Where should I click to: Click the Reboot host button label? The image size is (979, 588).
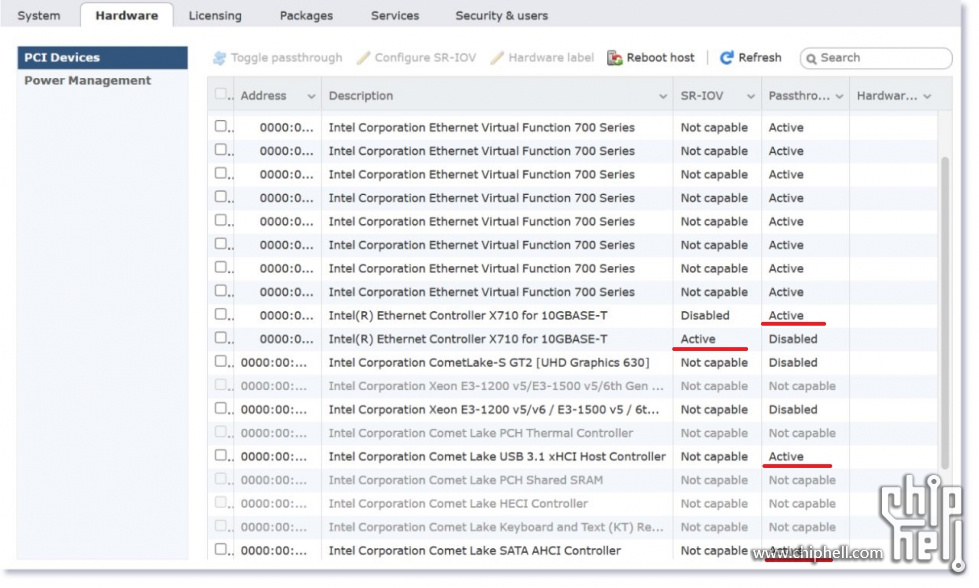pos(661,58)
